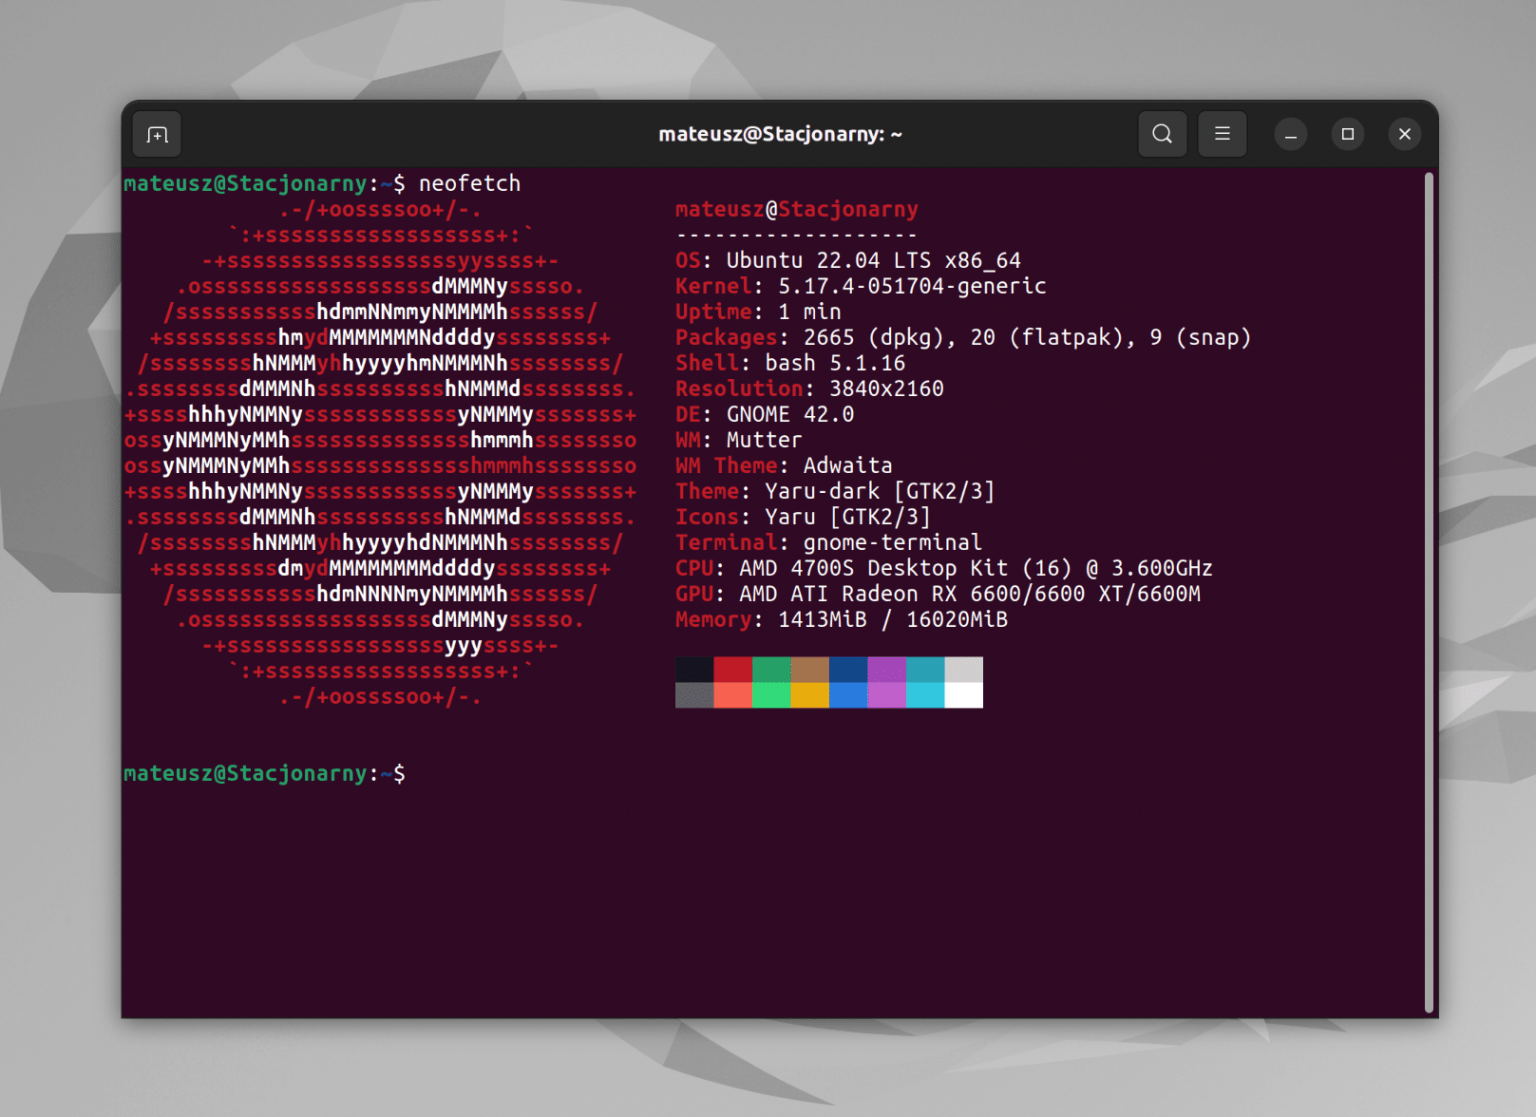Screen dimensions: 1536x1117
Task: Maximize the terminal window
Action: point(1347,133)
